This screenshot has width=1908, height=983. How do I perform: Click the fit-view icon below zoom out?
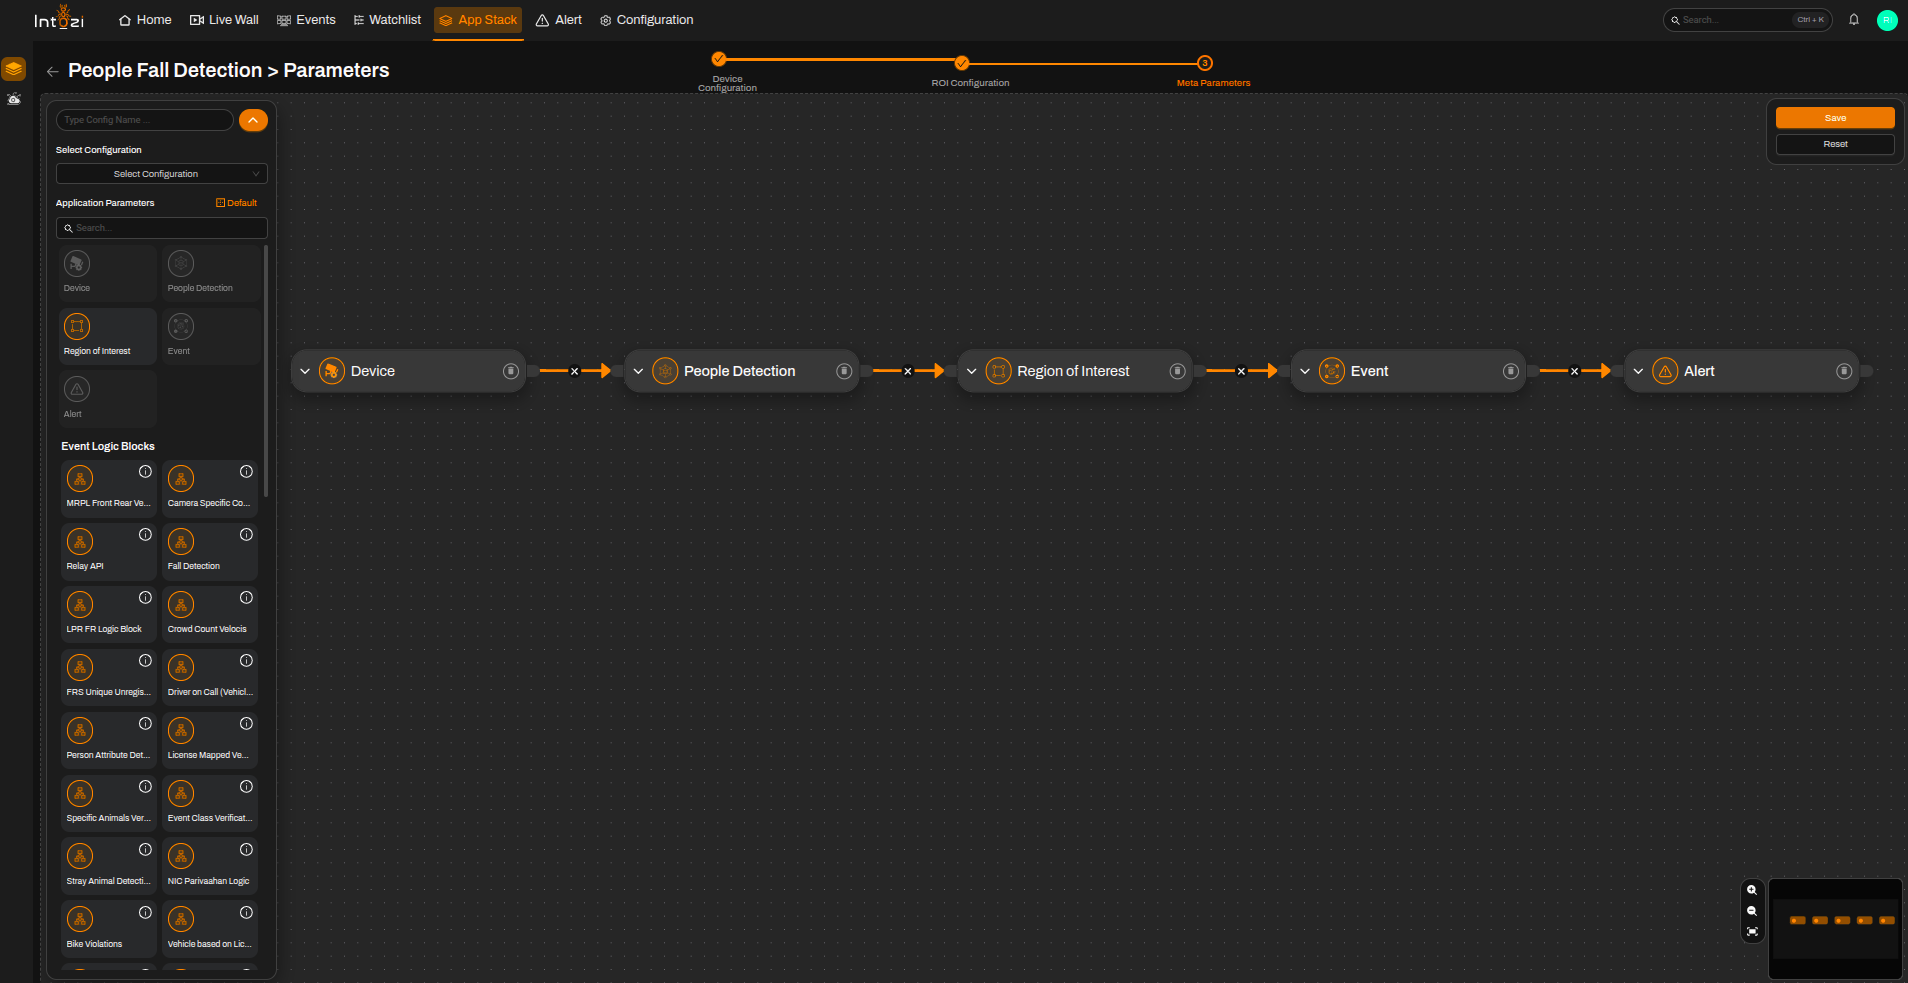1752,932
